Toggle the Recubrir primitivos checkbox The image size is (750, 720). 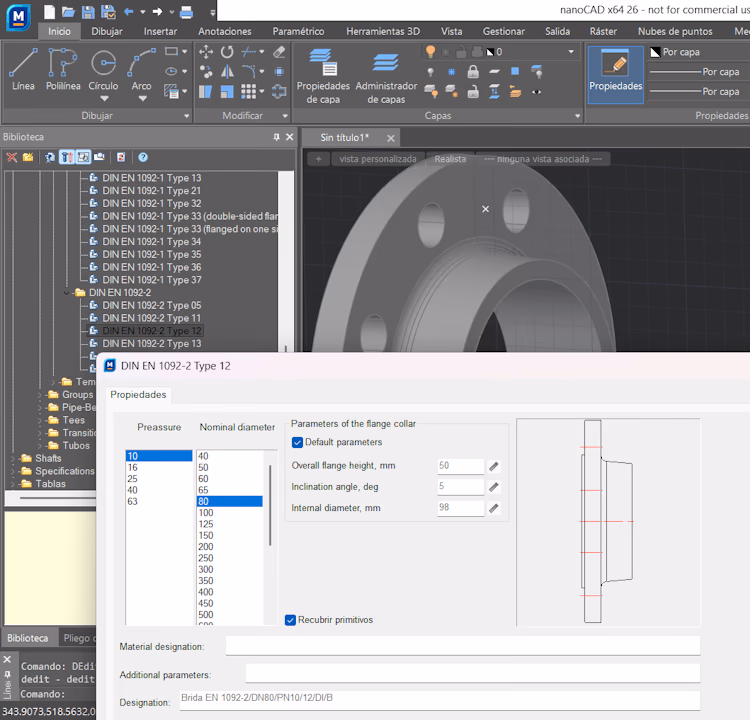pyautogui.click(x=290, y=620)
